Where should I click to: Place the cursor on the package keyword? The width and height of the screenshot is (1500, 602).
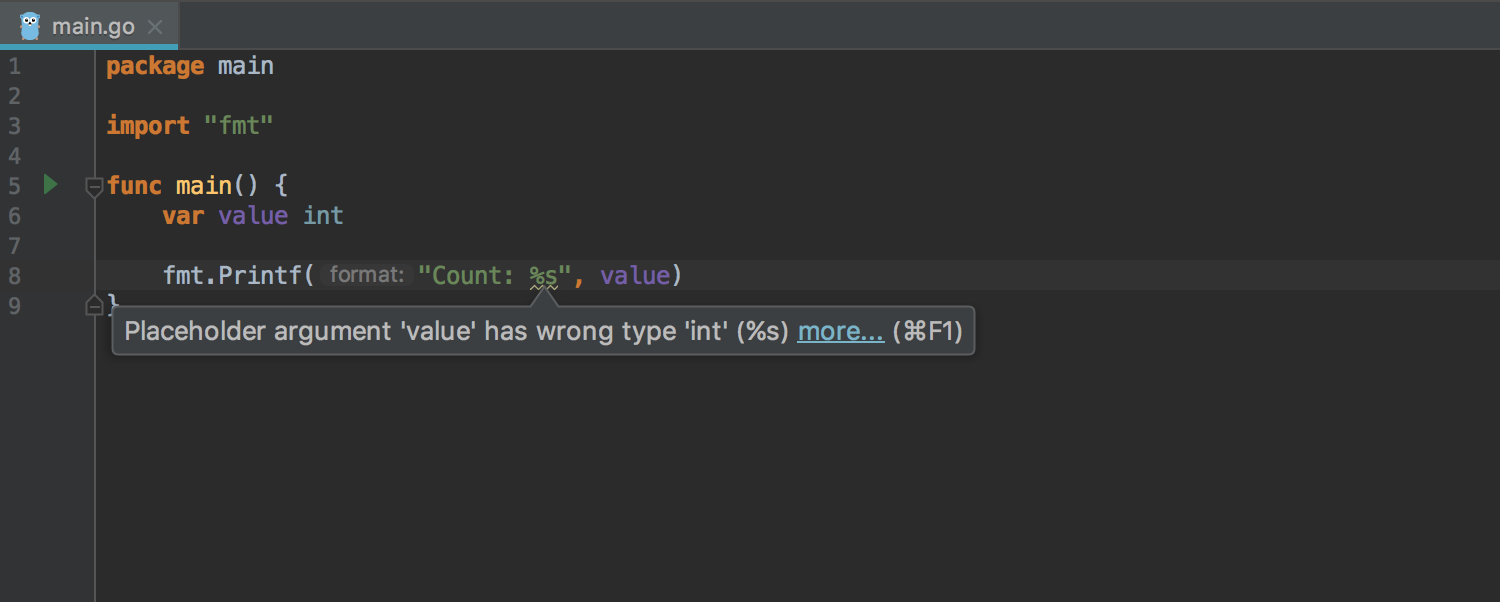pos(155,66)
